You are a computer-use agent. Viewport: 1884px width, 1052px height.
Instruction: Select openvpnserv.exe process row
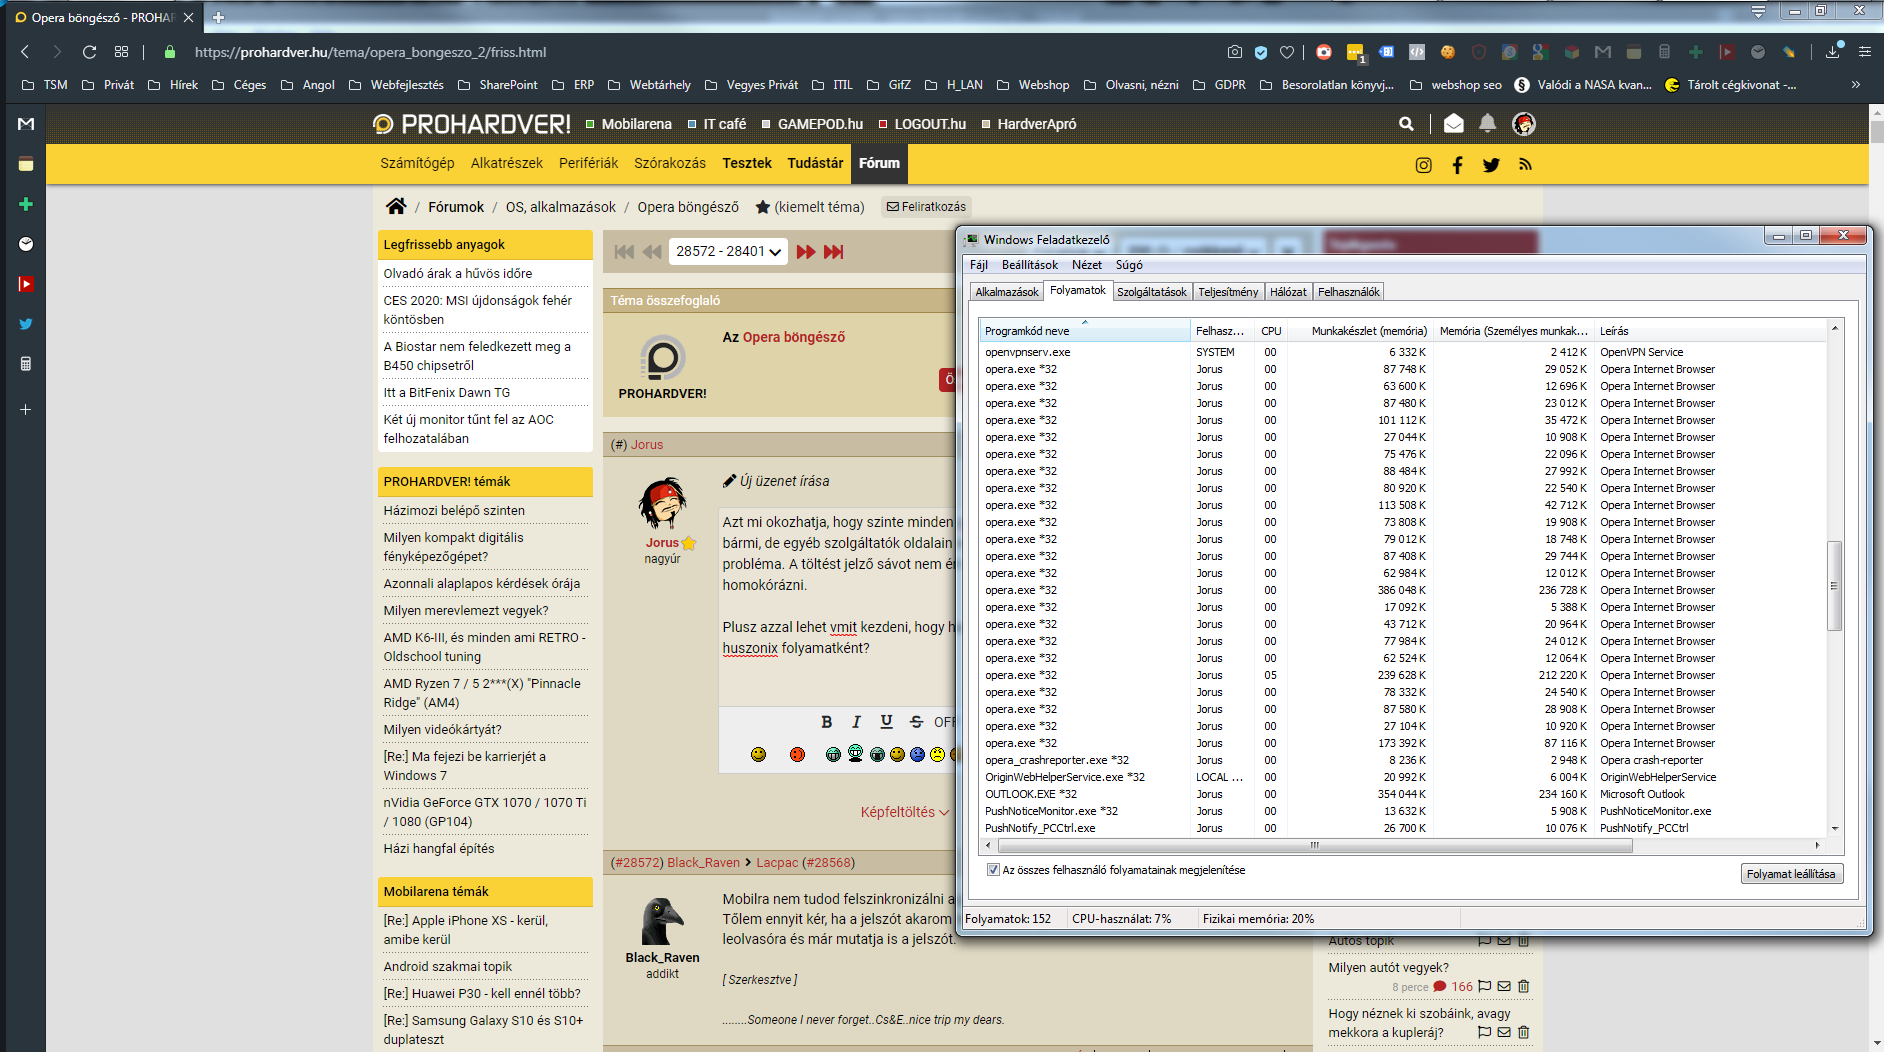[1403, 352]
